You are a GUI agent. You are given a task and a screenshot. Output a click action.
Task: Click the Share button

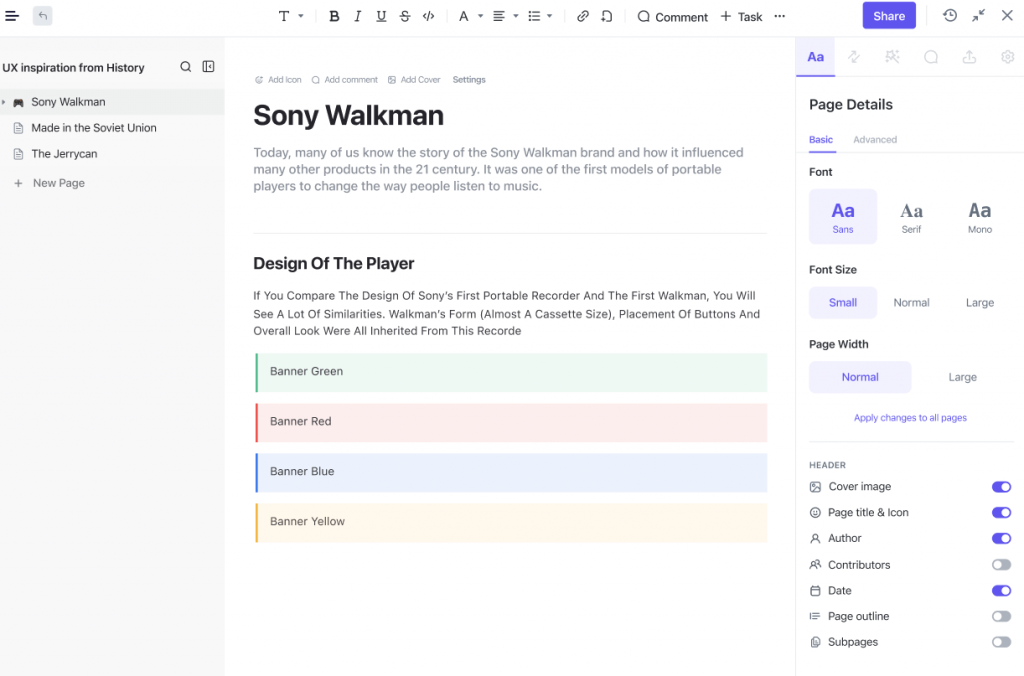click(x=889, y=16)
